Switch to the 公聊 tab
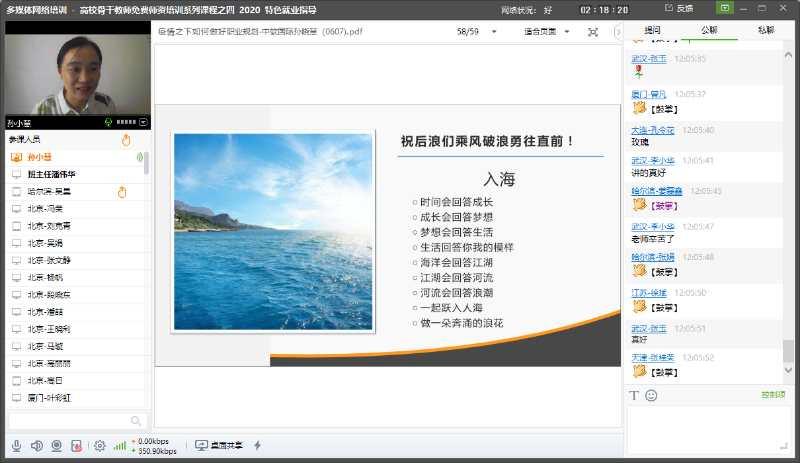Image resolution: width=800 pixels, height=463 pixels. click(709, 30)
